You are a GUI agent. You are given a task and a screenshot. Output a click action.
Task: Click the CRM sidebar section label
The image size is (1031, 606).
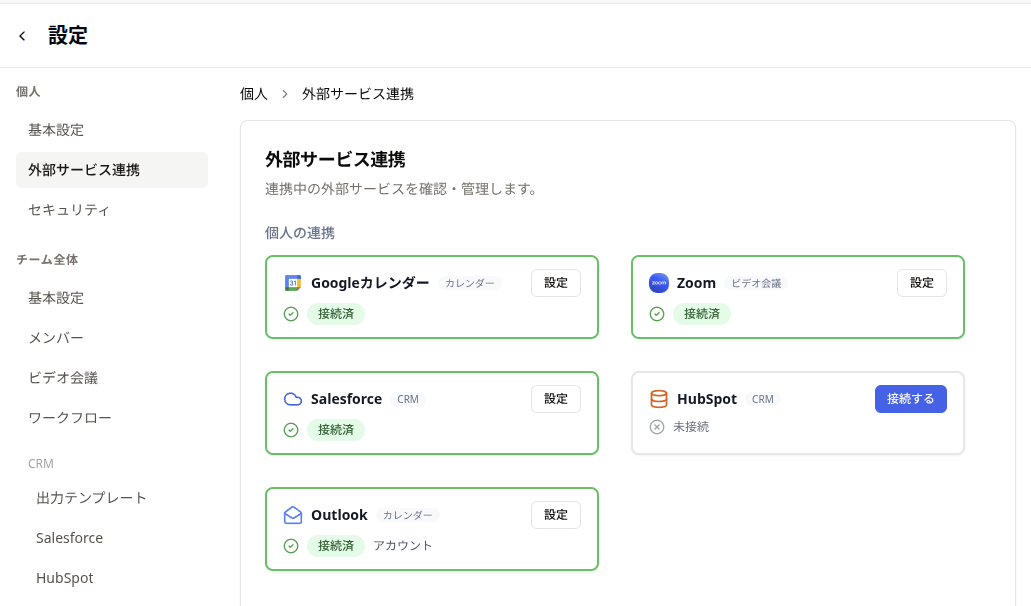(x=41, y=464)
